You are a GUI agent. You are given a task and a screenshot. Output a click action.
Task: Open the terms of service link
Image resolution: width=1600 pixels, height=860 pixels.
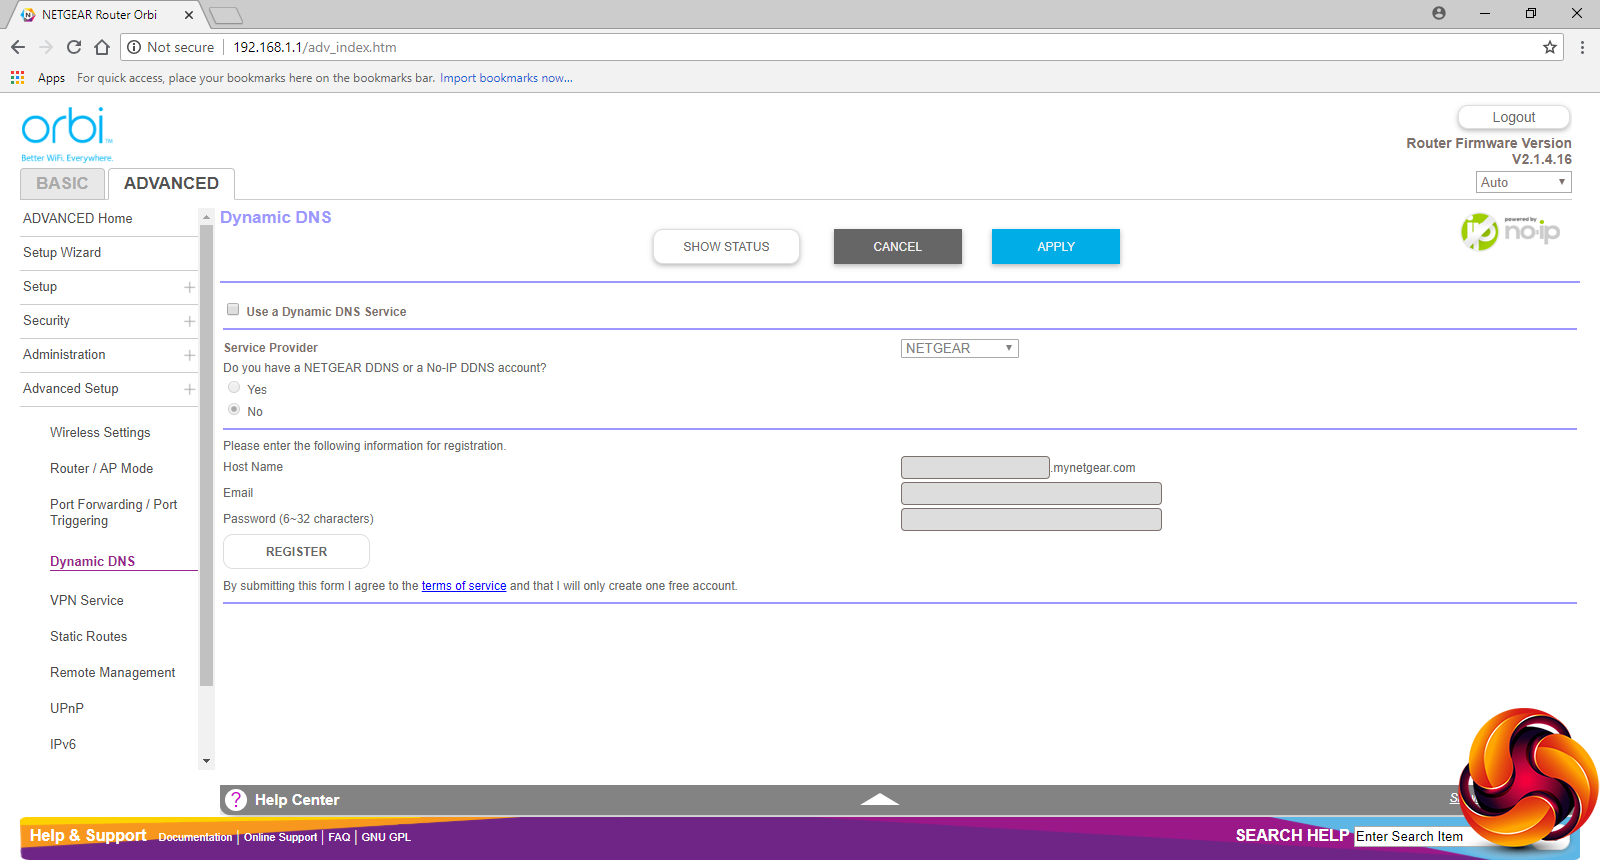tap(464, 586)
